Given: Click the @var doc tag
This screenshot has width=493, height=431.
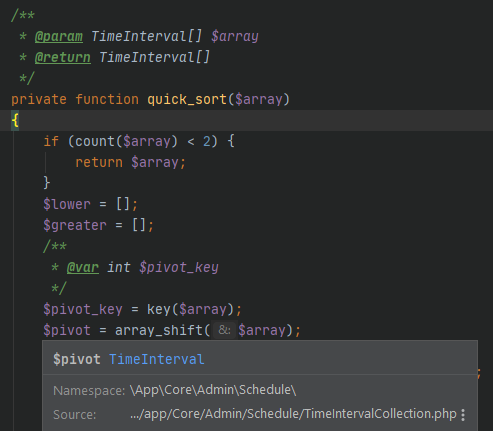Looking at the screenshot, I should (83, 267).
